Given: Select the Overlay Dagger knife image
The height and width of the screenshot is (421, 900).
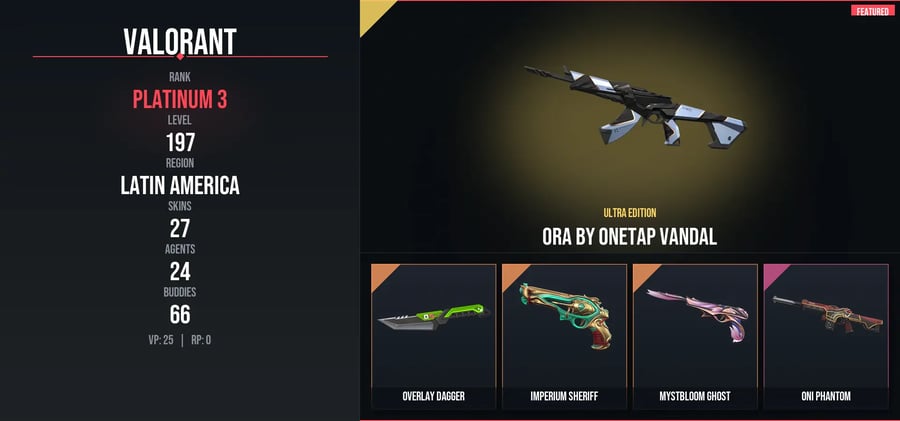Looking at the screenshot, I should pyautogui.click(x=434, y=318).
